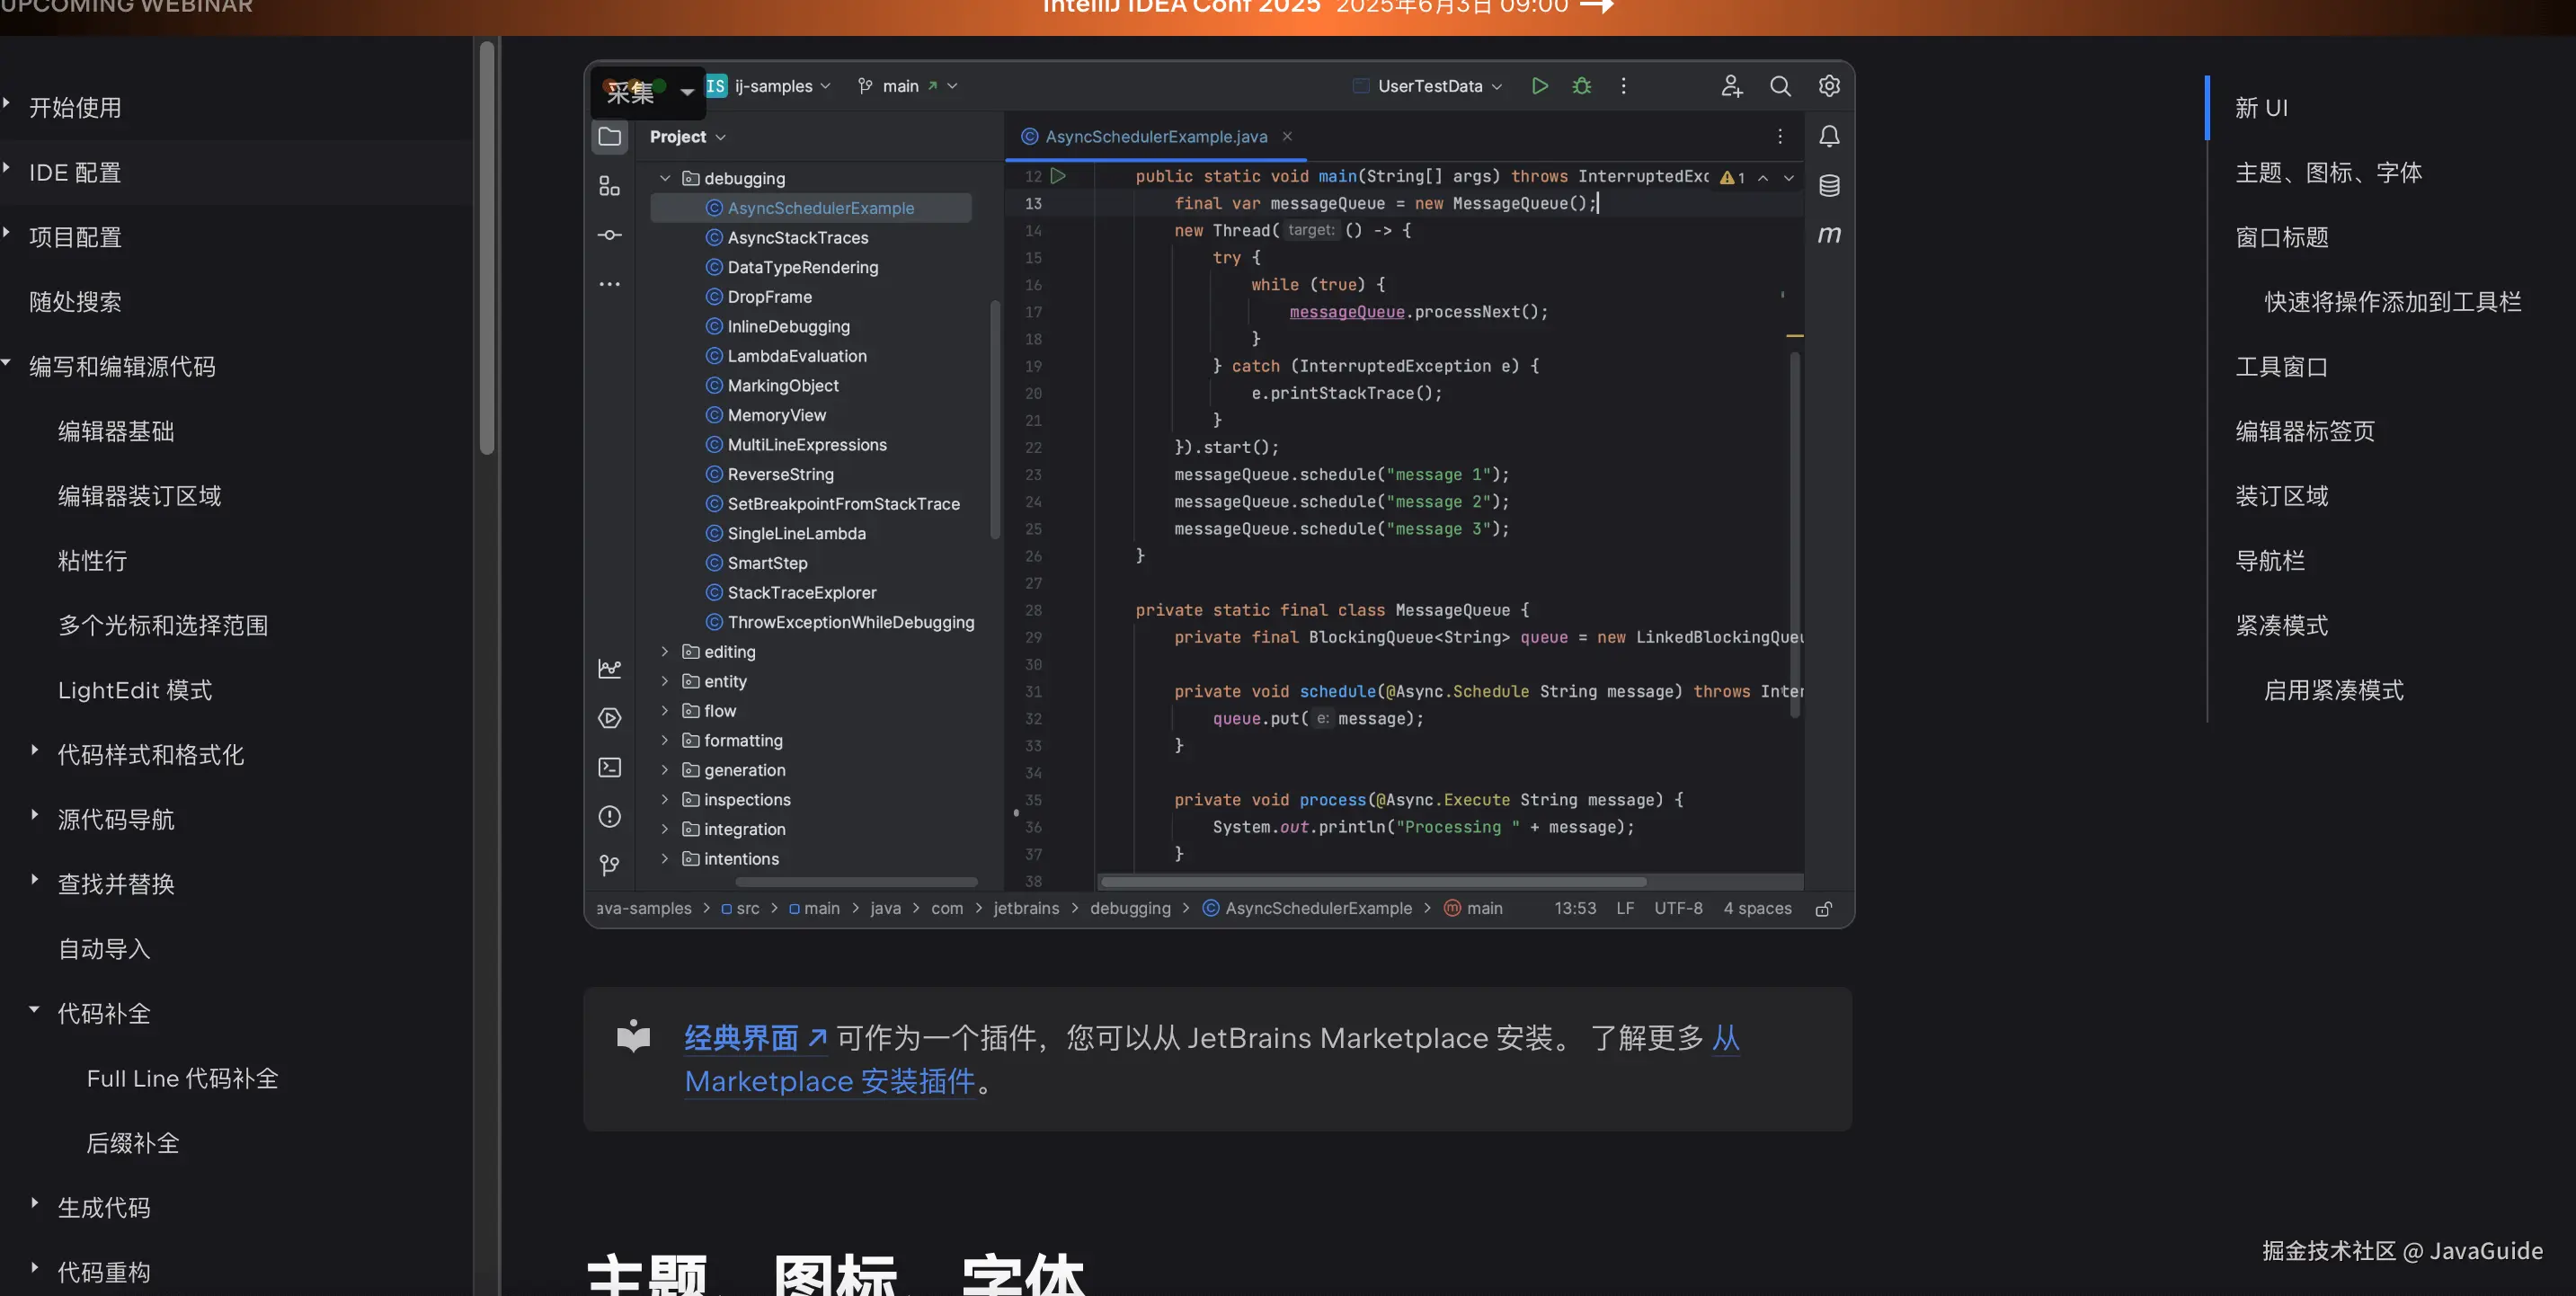Open UserTestData run configuration dropdown
This screenshot has height=1296, width=2576.
click(1430, 86)
